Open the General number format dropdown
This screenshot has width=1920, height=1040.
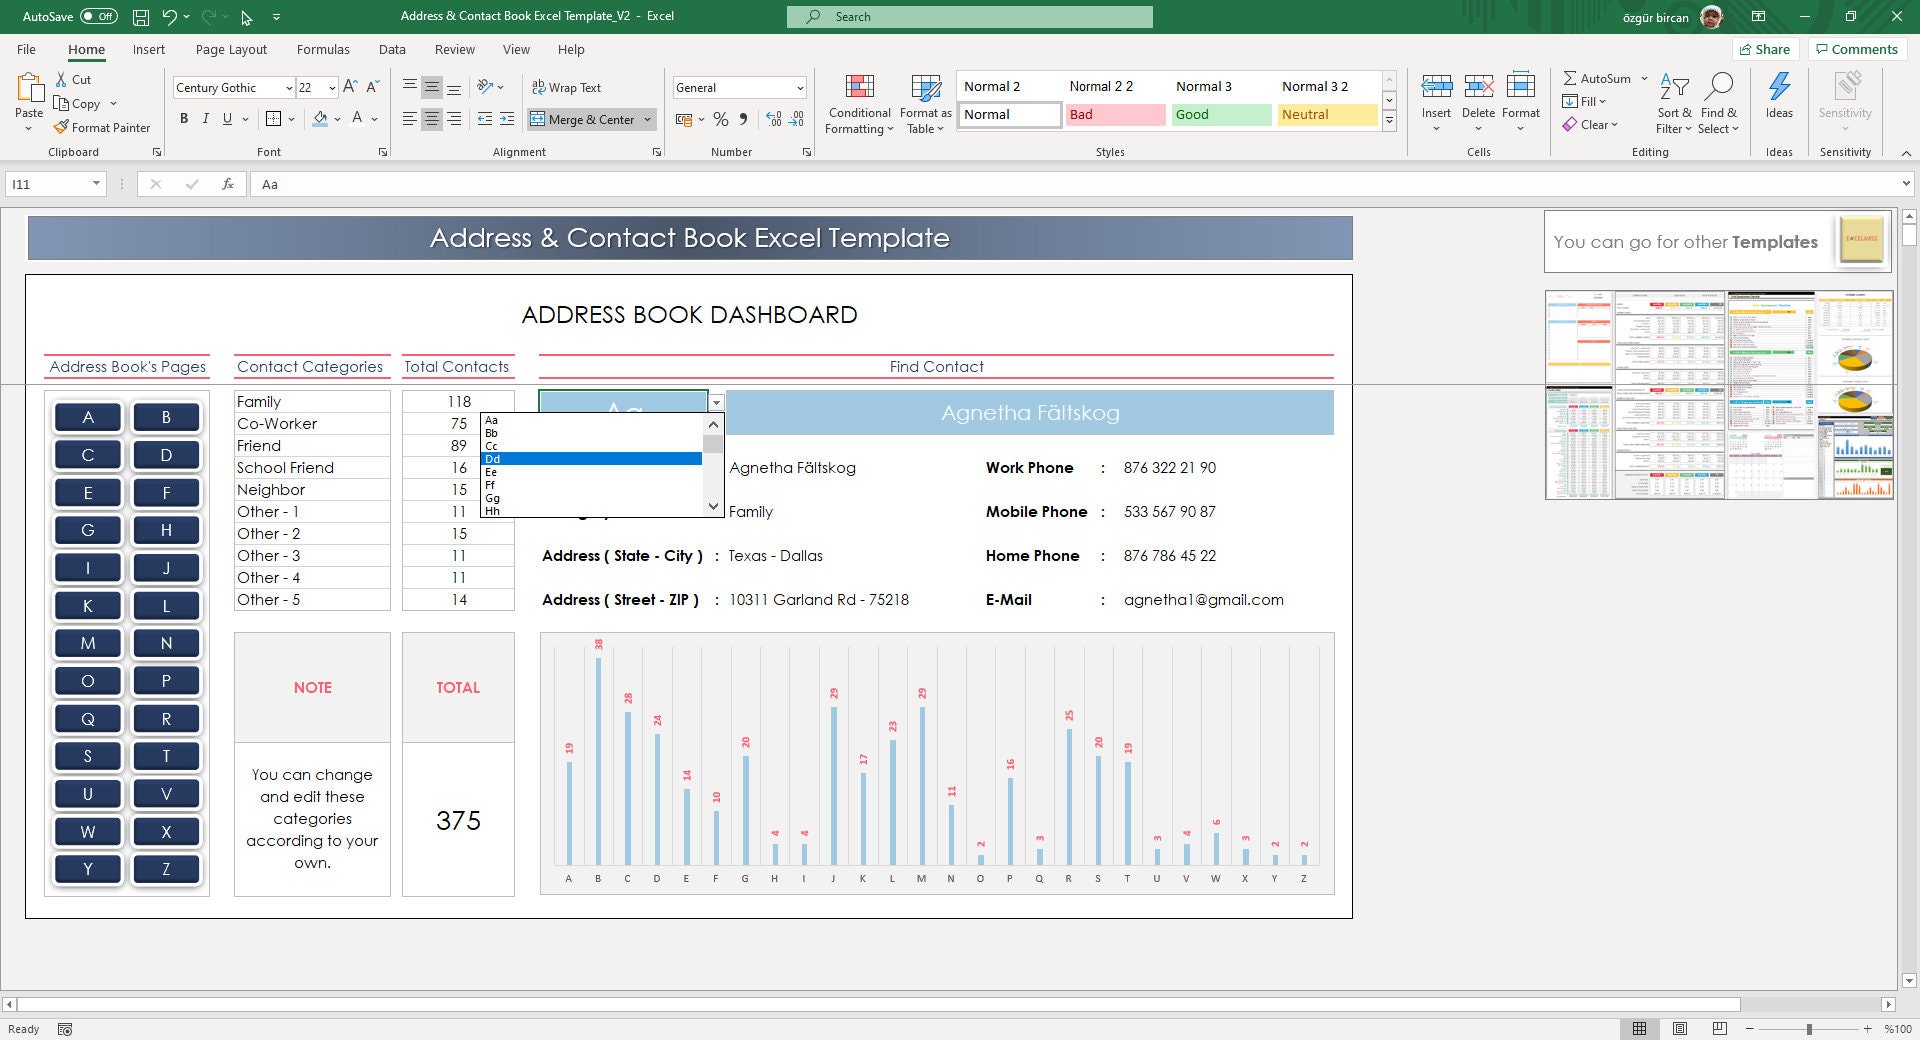(800, 87)
